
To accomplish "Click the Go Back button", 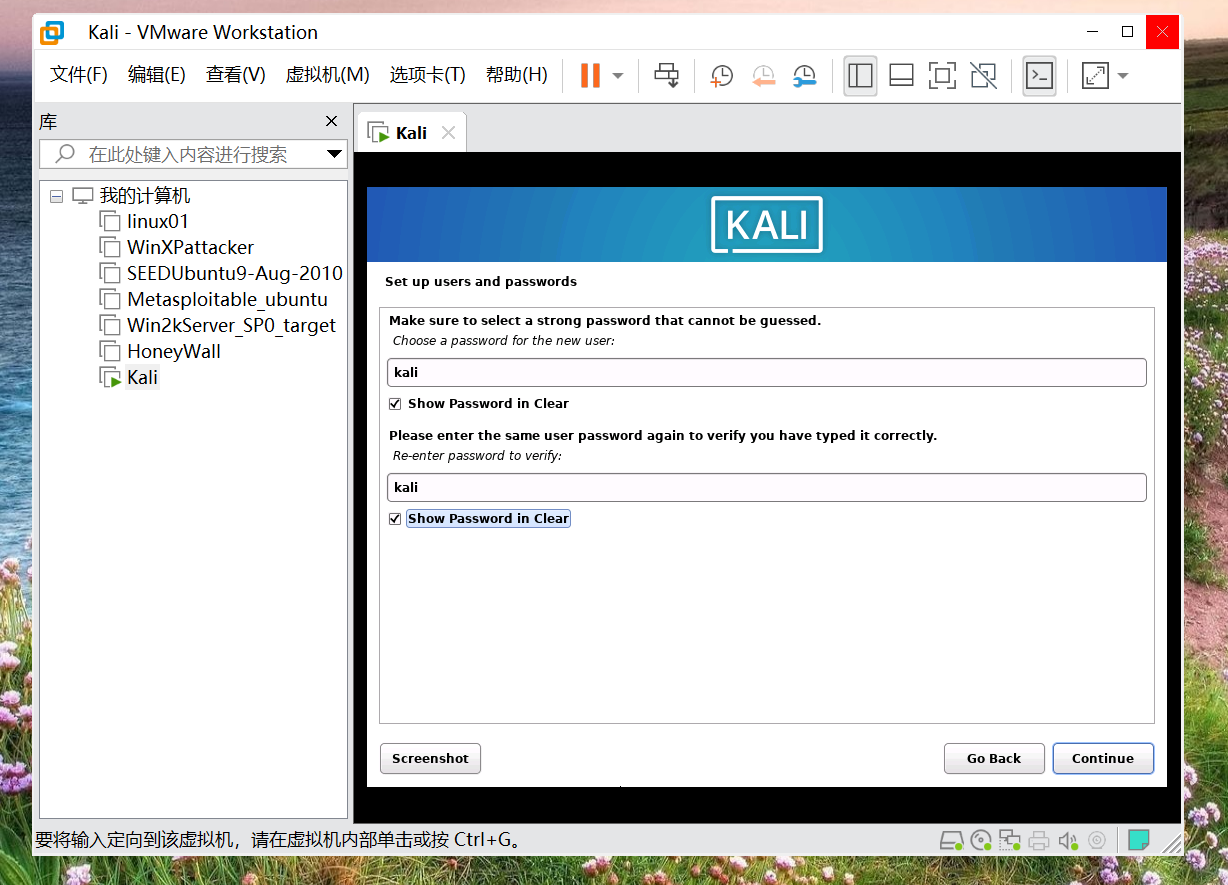I will point(994,759).
